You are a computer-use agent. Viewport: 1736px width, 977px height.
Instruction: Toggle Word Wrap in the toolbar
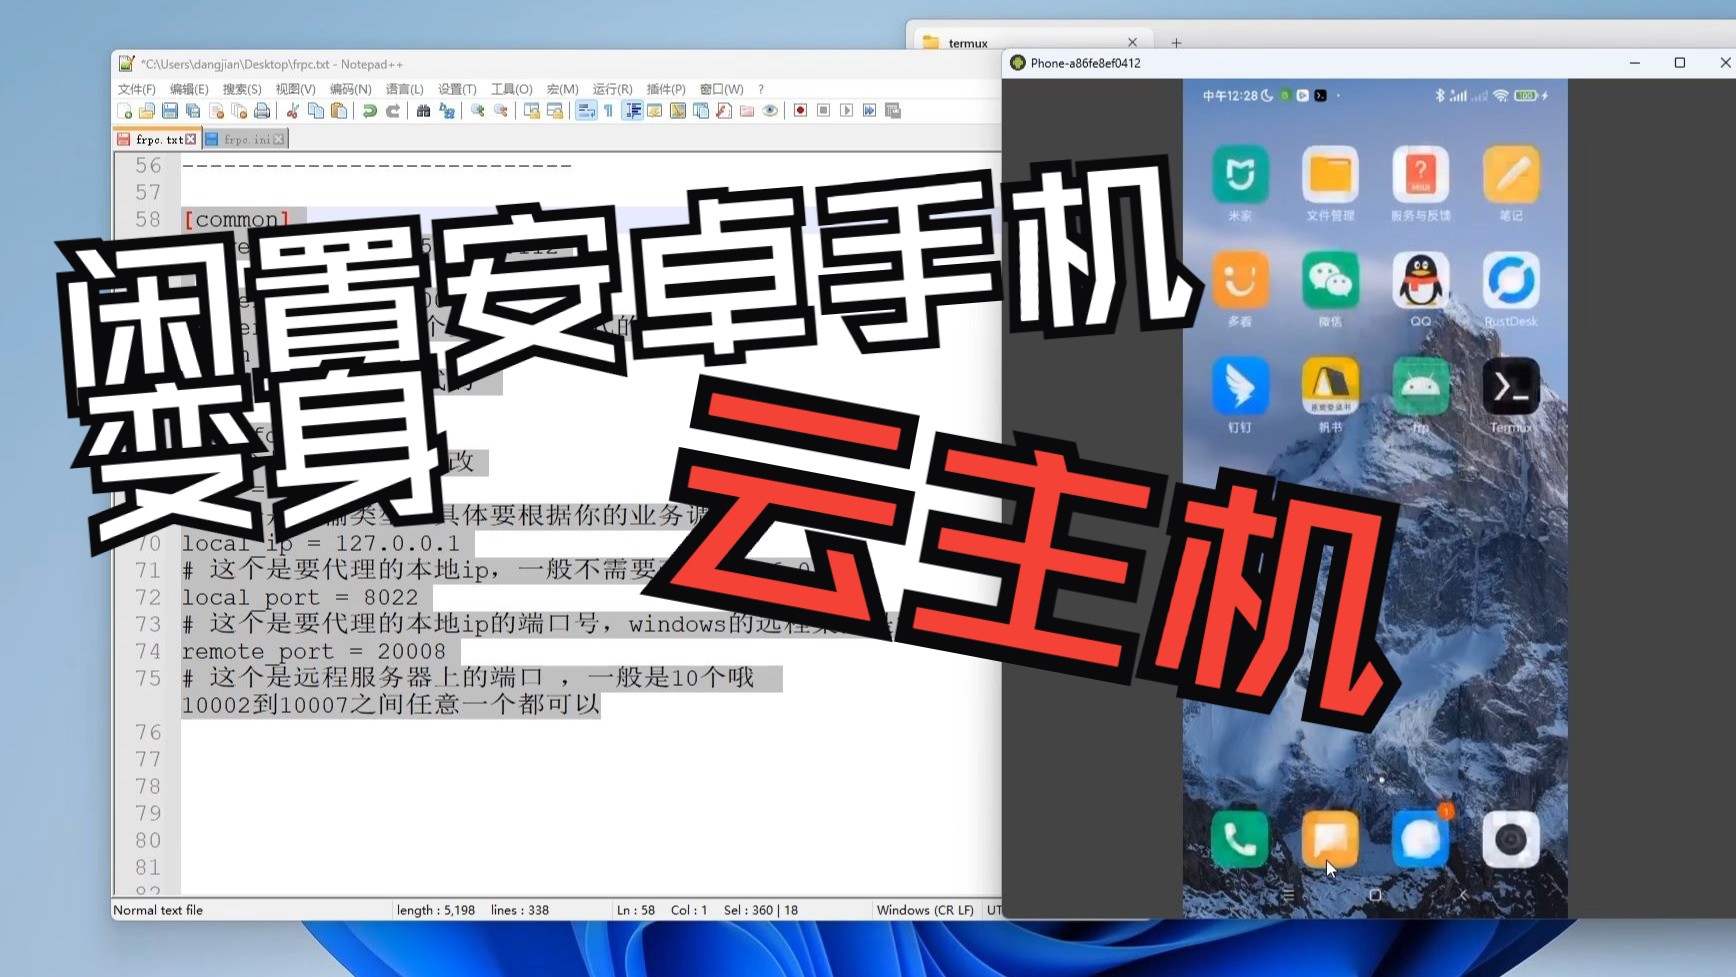coord(585,111)
